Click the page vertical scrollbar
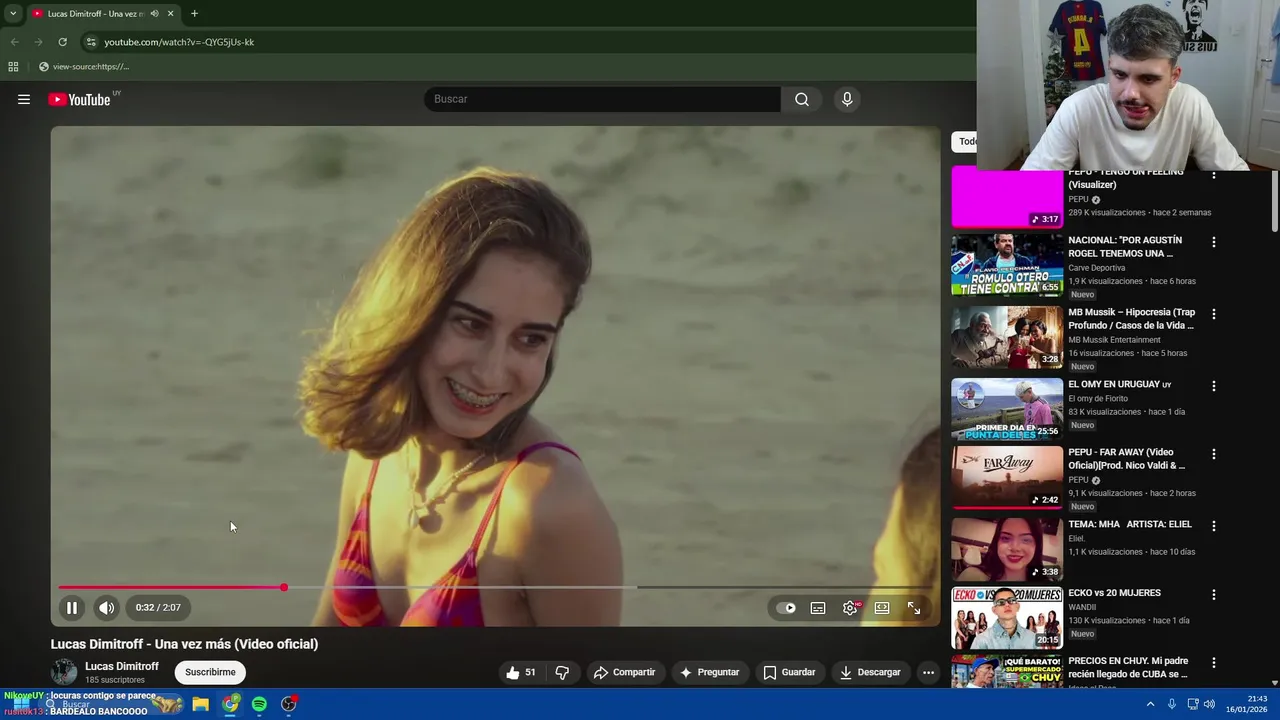This screenshot has height=720, width=1280. tap(1274, 200)
